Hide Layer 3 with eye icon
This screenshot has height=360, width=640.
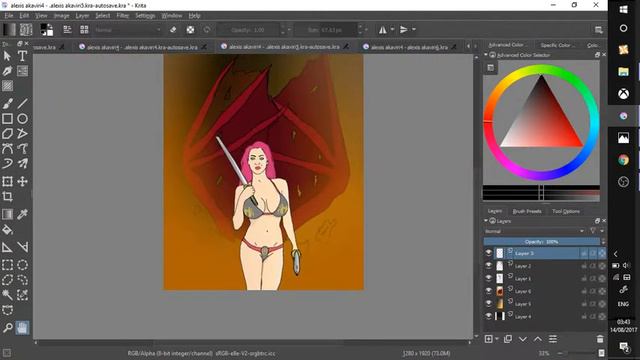coord(489,253)
